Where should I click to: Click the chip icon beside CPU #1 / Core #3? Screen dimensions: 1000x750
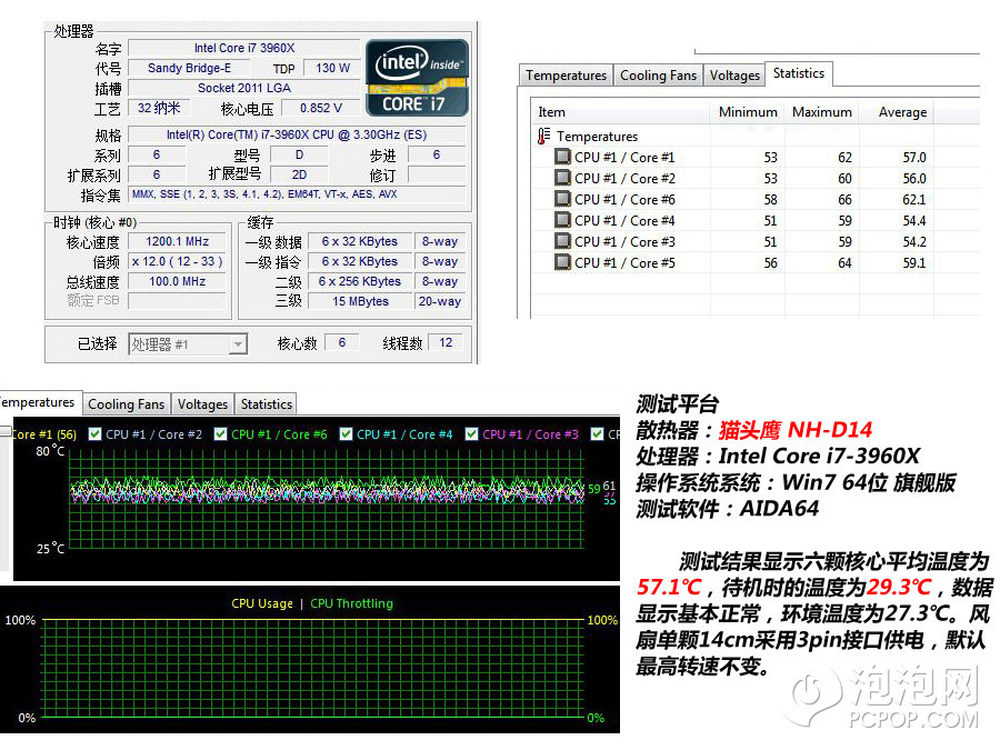[x=562, y=240]
